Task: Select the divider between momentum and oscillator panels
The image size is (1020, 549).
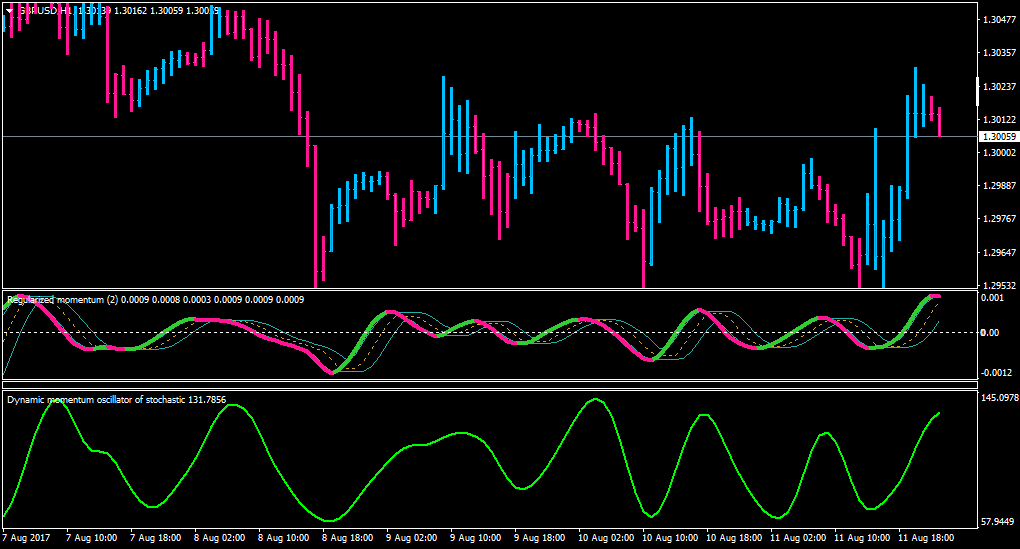Action: pyautogui.click(x=490, y=385)
